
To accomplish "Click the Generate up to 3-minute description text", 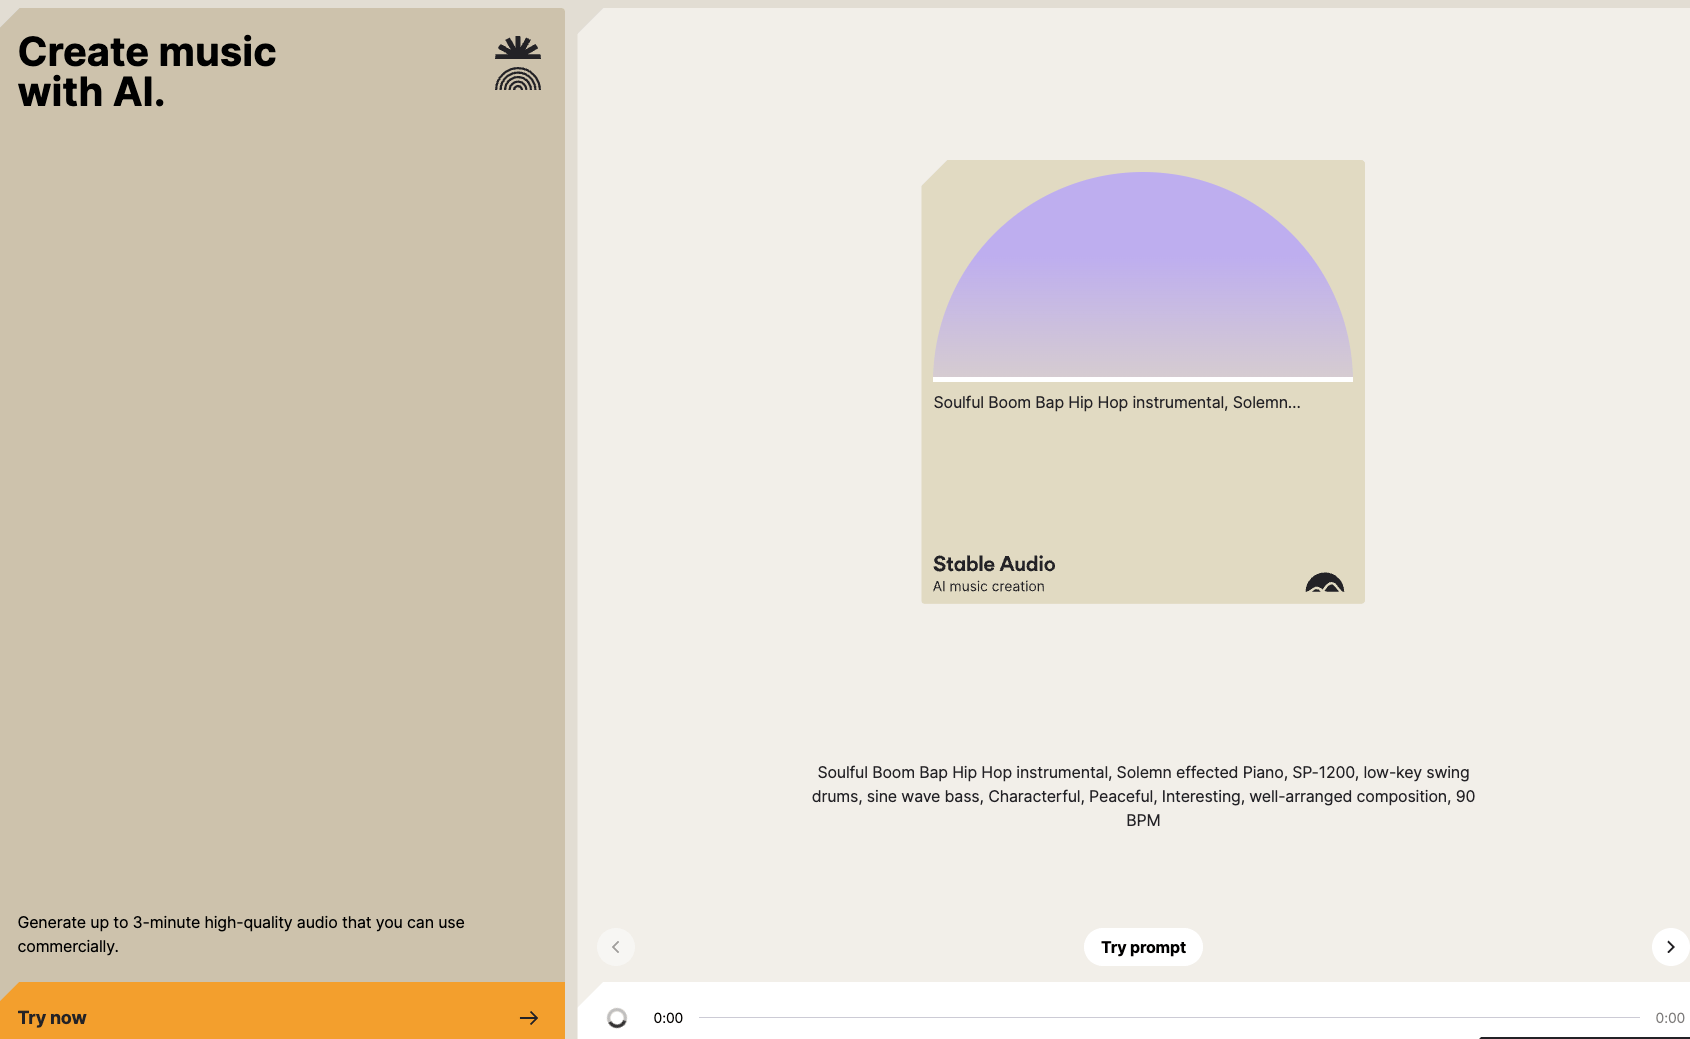I will tap(241, 934).
